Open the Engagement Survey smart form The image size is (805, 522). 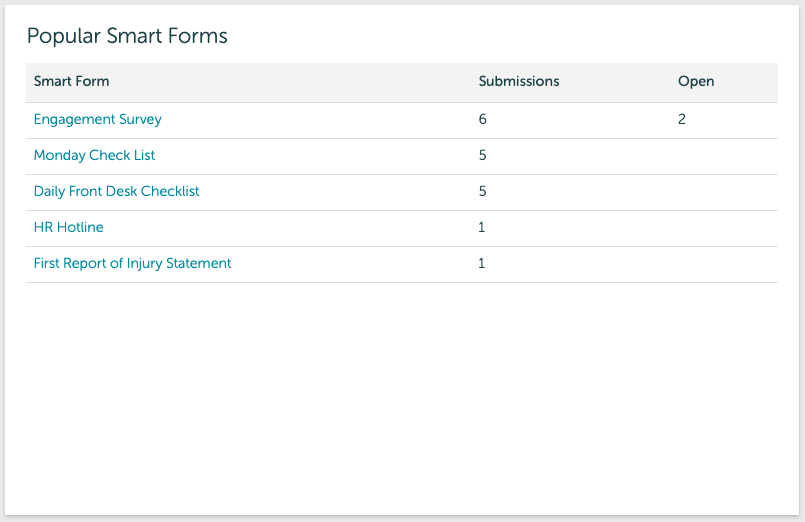click(x=97, y=119)
